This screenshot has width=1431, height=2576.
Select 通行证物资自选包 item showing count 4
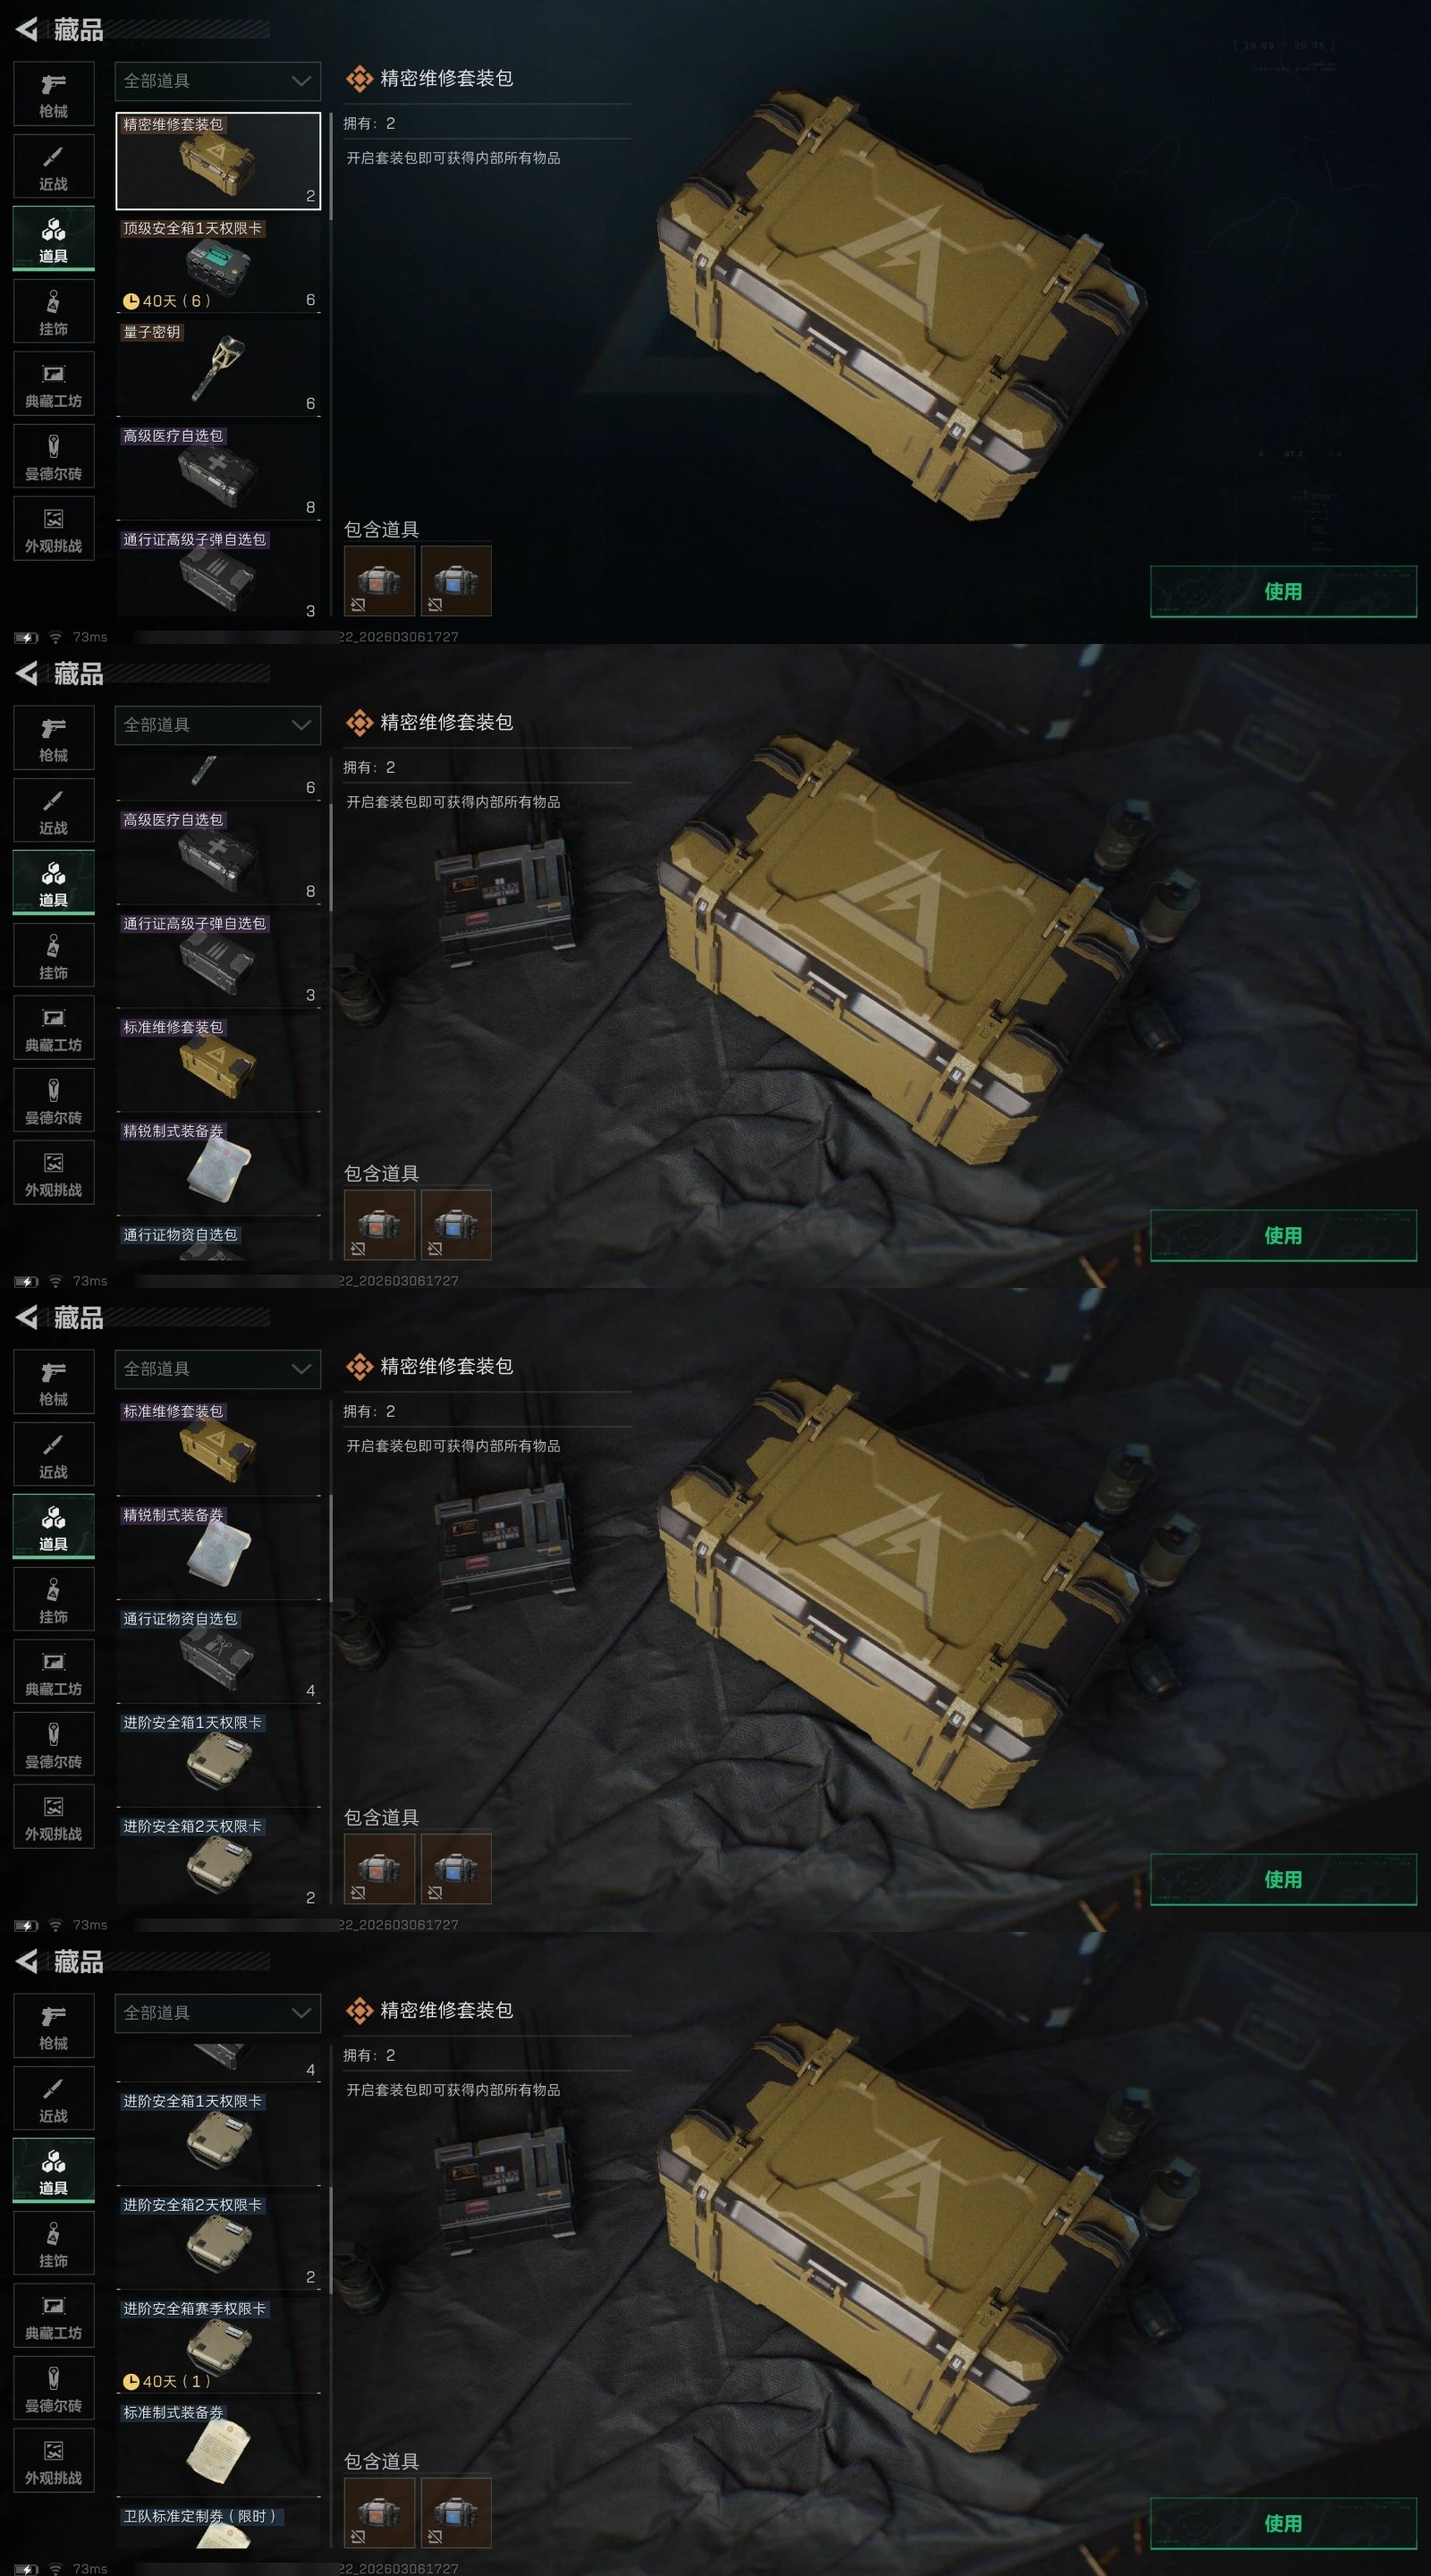[x=218, y=1655]
